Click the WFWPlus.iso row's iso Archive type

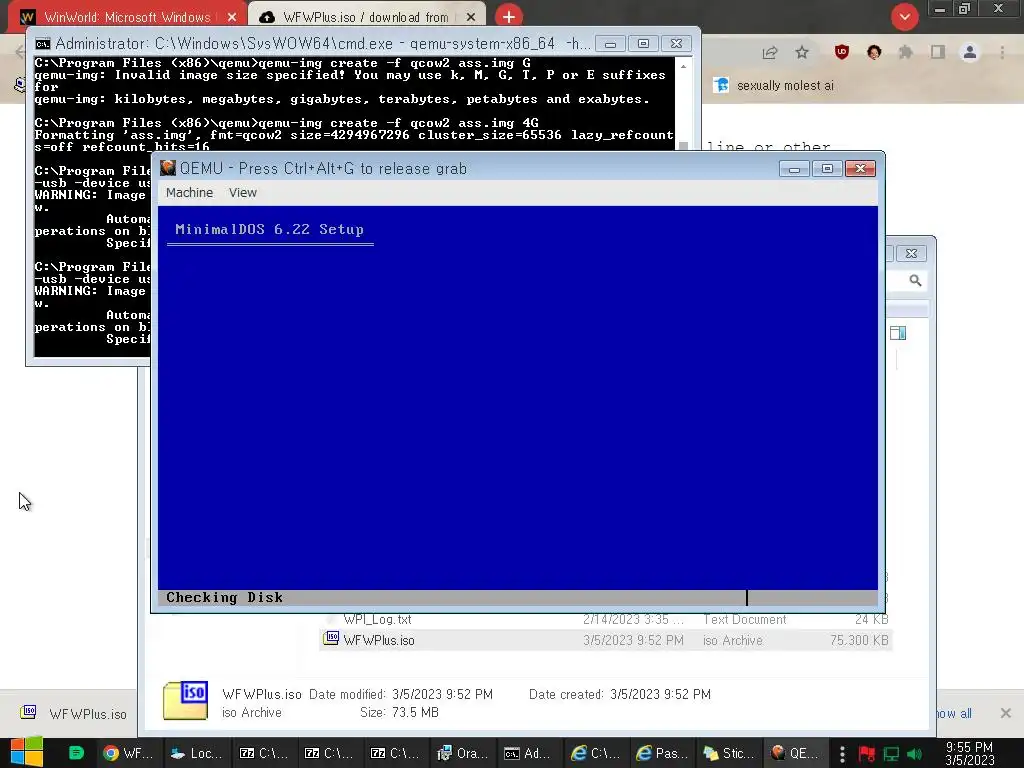click(x=733, y=641)
